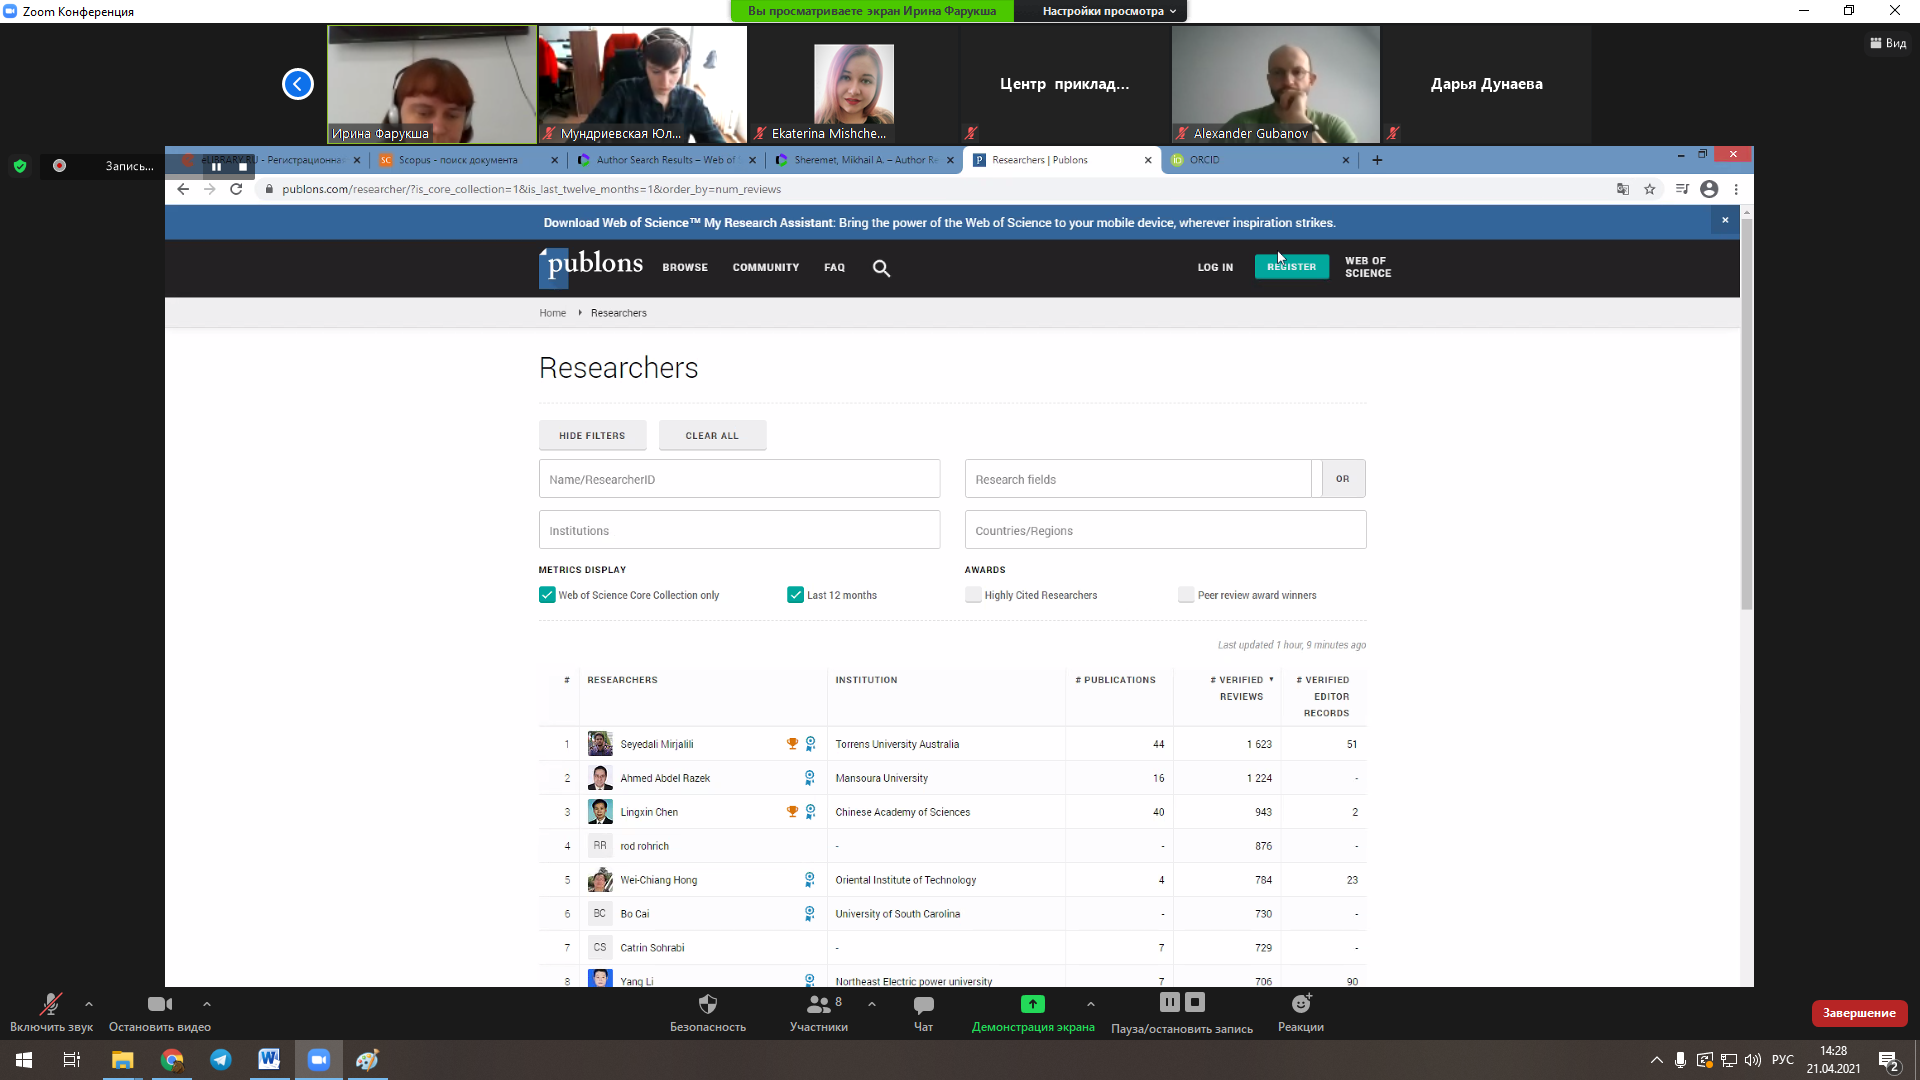The width and height of the screenshot is (1920, 1080).
Task: Open a new browser tab
Action: coord(1377,160)
